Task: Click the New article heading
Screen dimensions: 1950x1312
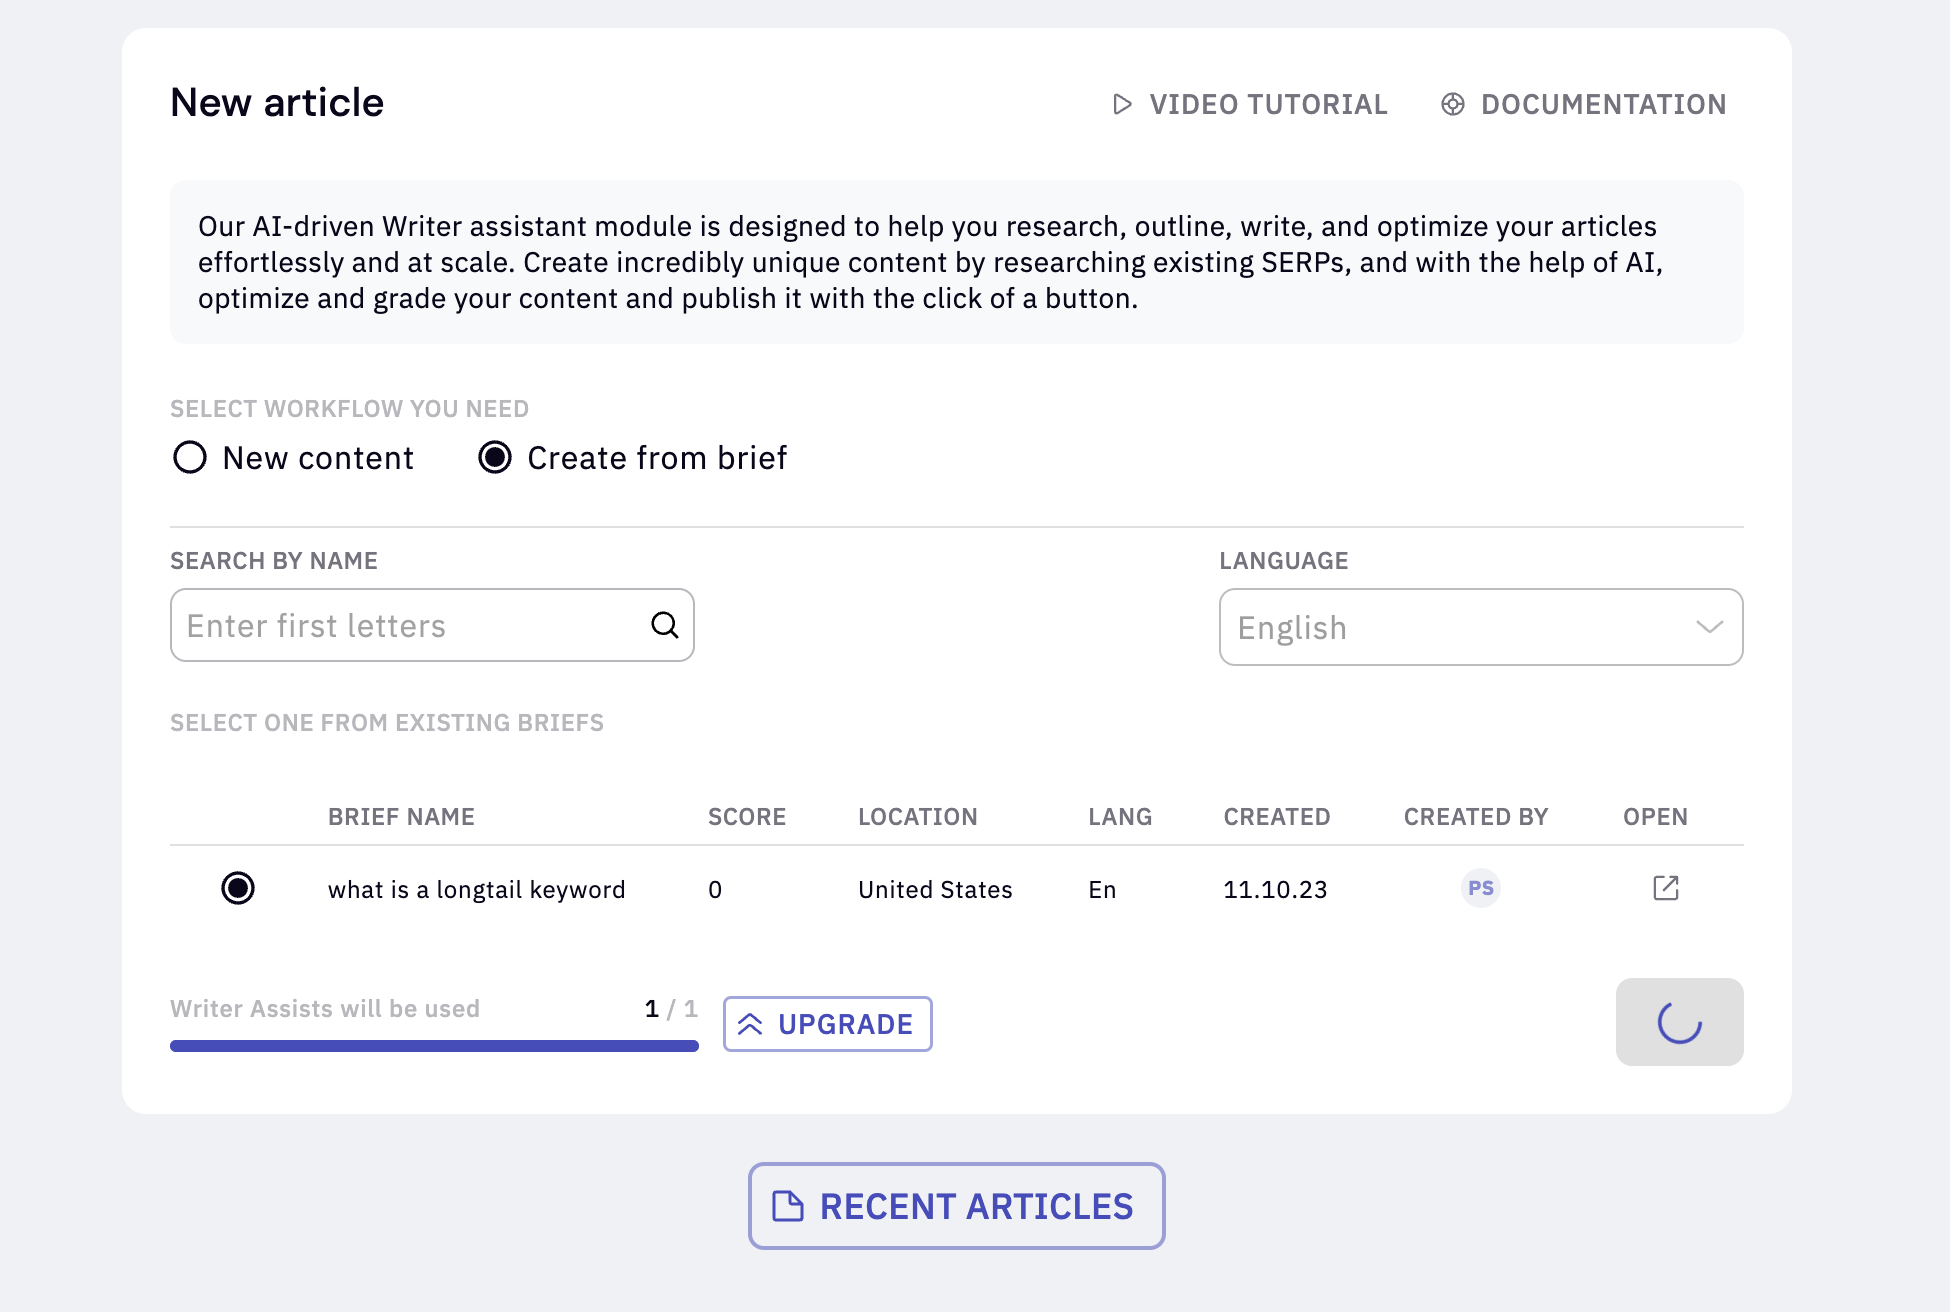Action: click(x=277, y=102)
